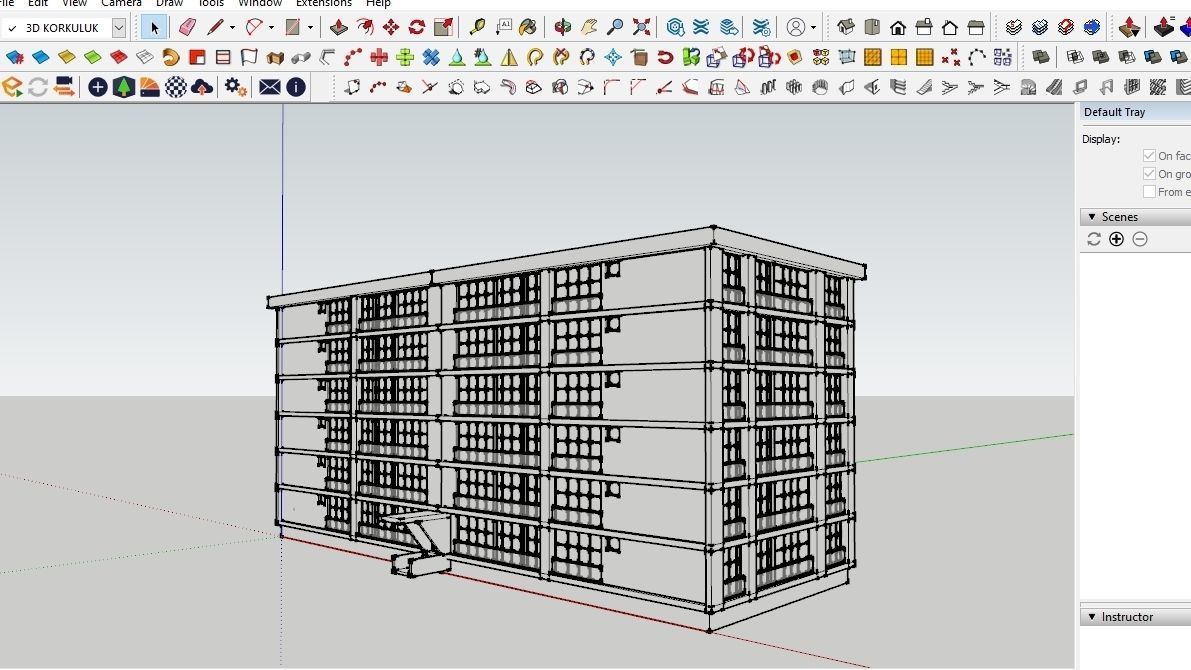Click the blue X cross icon

[431, 58]
